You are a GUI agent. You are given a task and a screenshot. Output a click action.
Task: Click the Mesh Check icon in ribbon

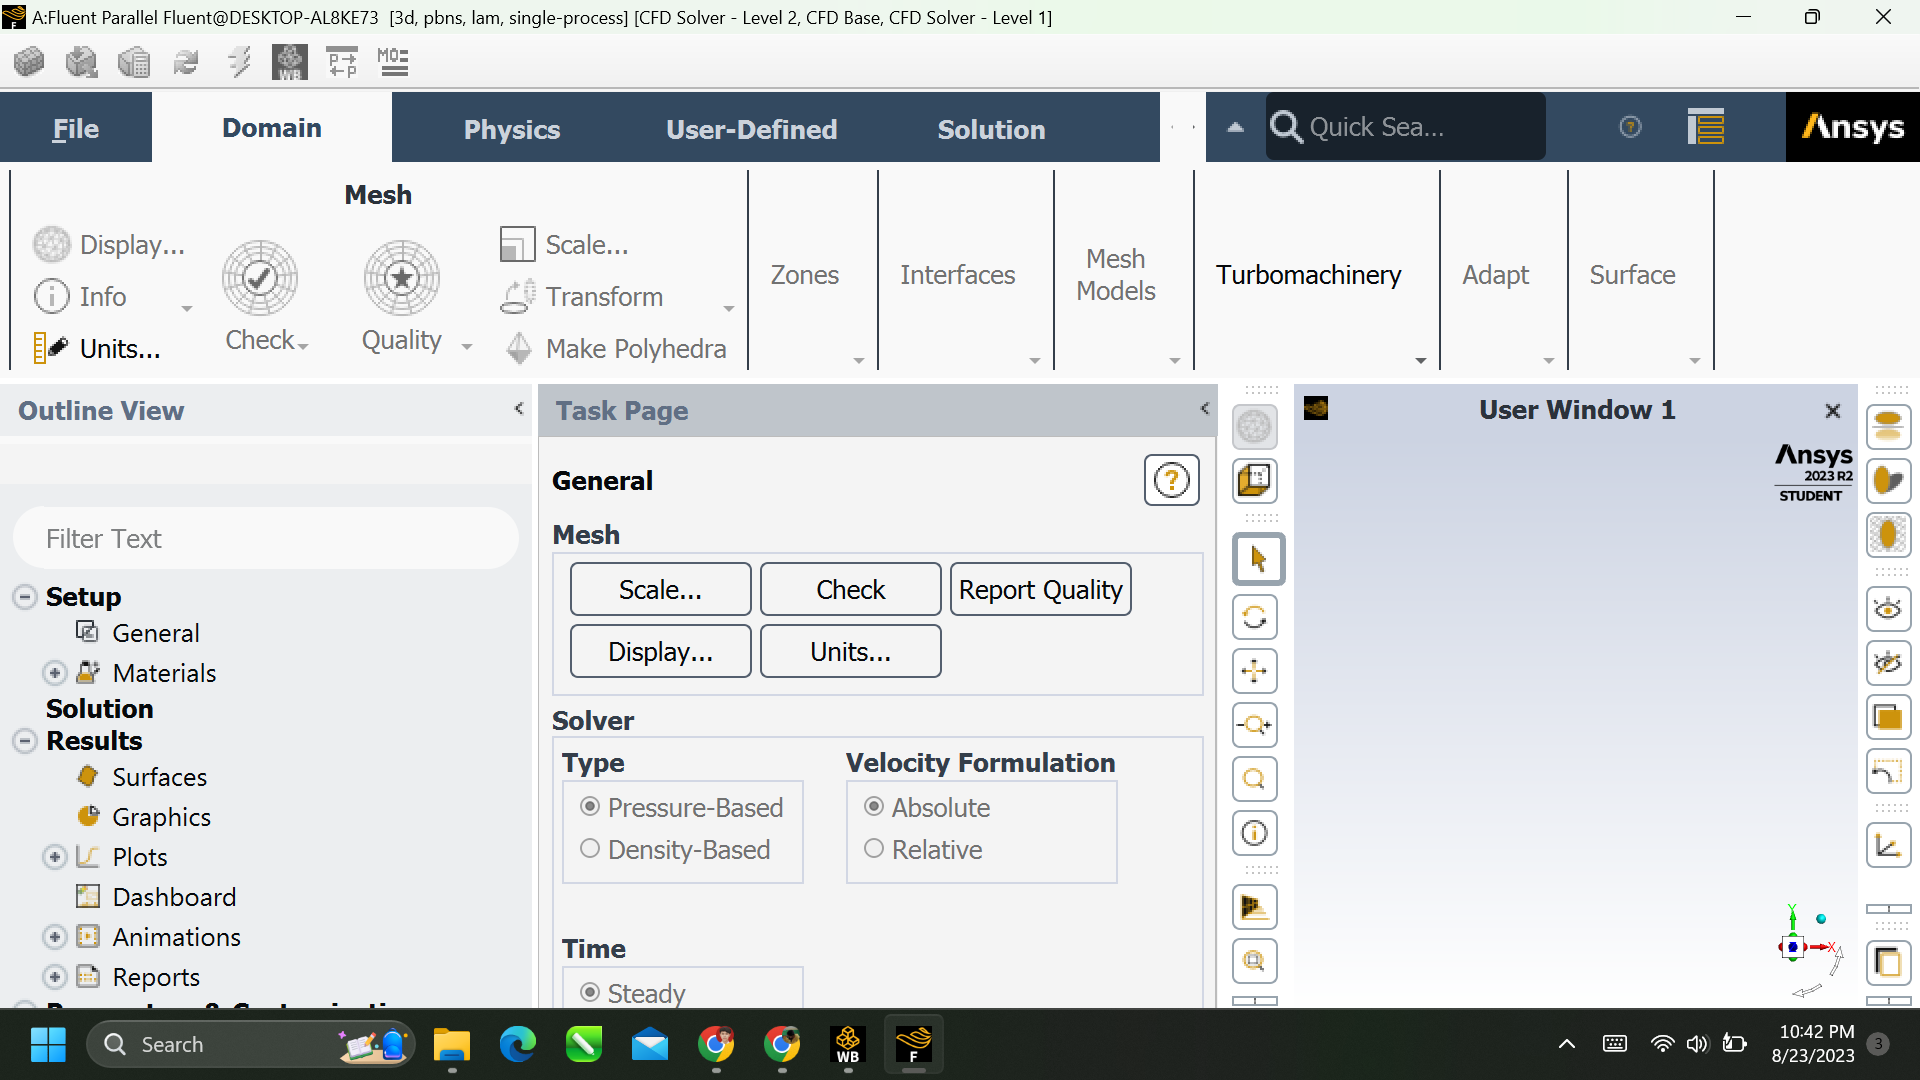tap(260, 278)
